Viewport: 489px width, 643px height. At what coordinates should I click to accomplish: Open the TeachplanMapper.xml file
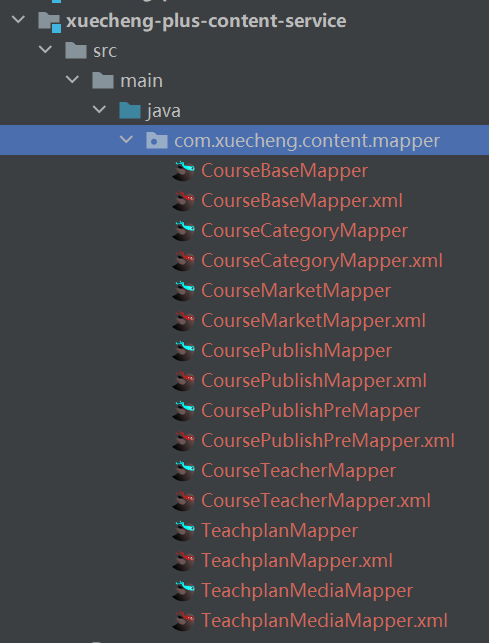click(x=297, y=561)
